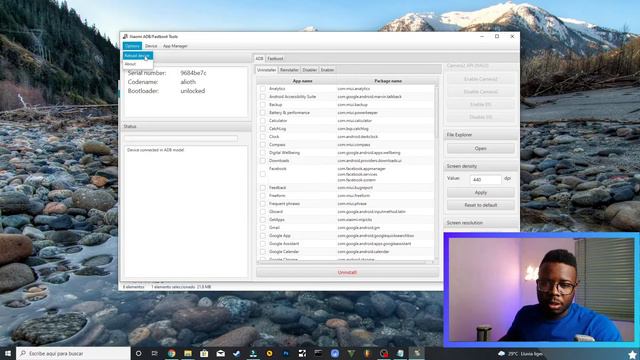
Task: Click the serial number value 9684be7c
Action: pos(193,73)
